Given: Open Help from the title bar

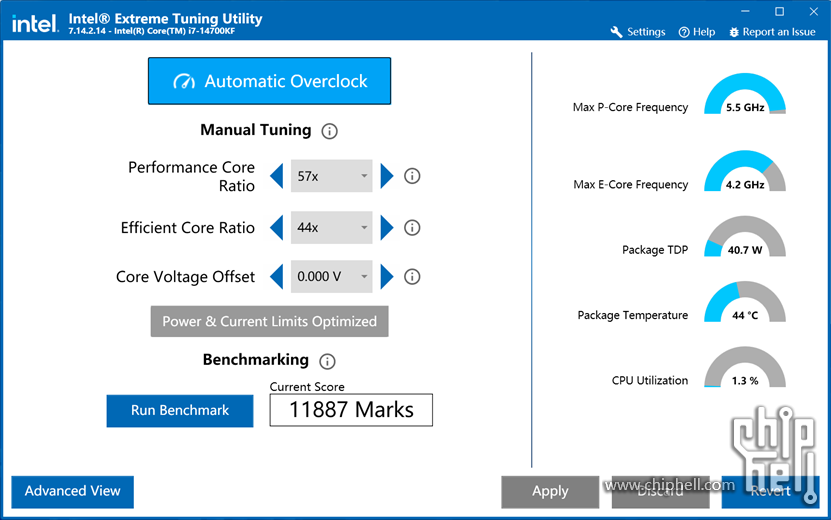Looking at the screenshot, I should [697, 32].
